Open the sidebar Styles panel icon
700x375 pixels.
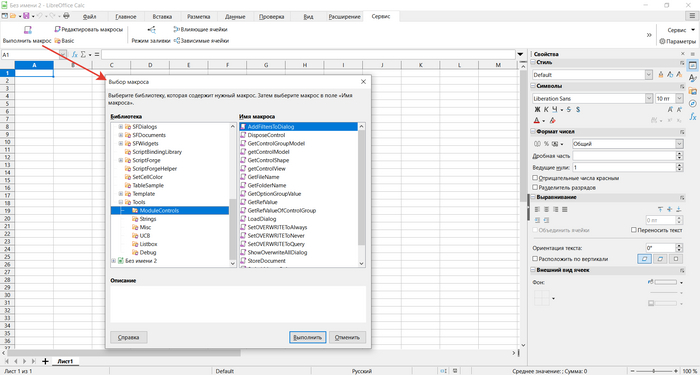(x=692, y=78)
